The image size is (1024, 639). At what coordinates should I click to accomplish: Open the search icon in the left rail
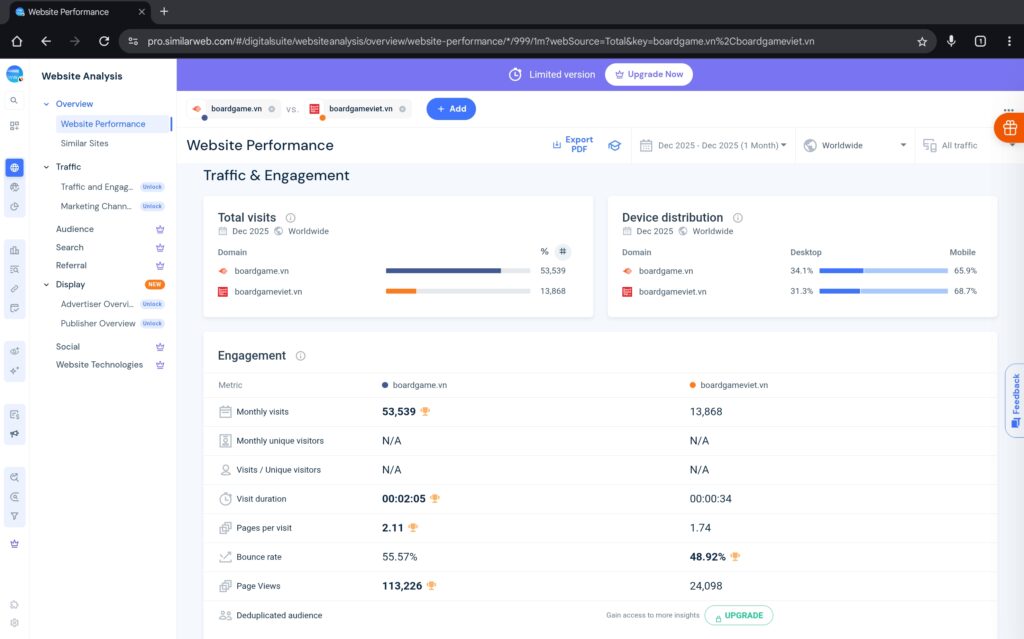point(13,100)
